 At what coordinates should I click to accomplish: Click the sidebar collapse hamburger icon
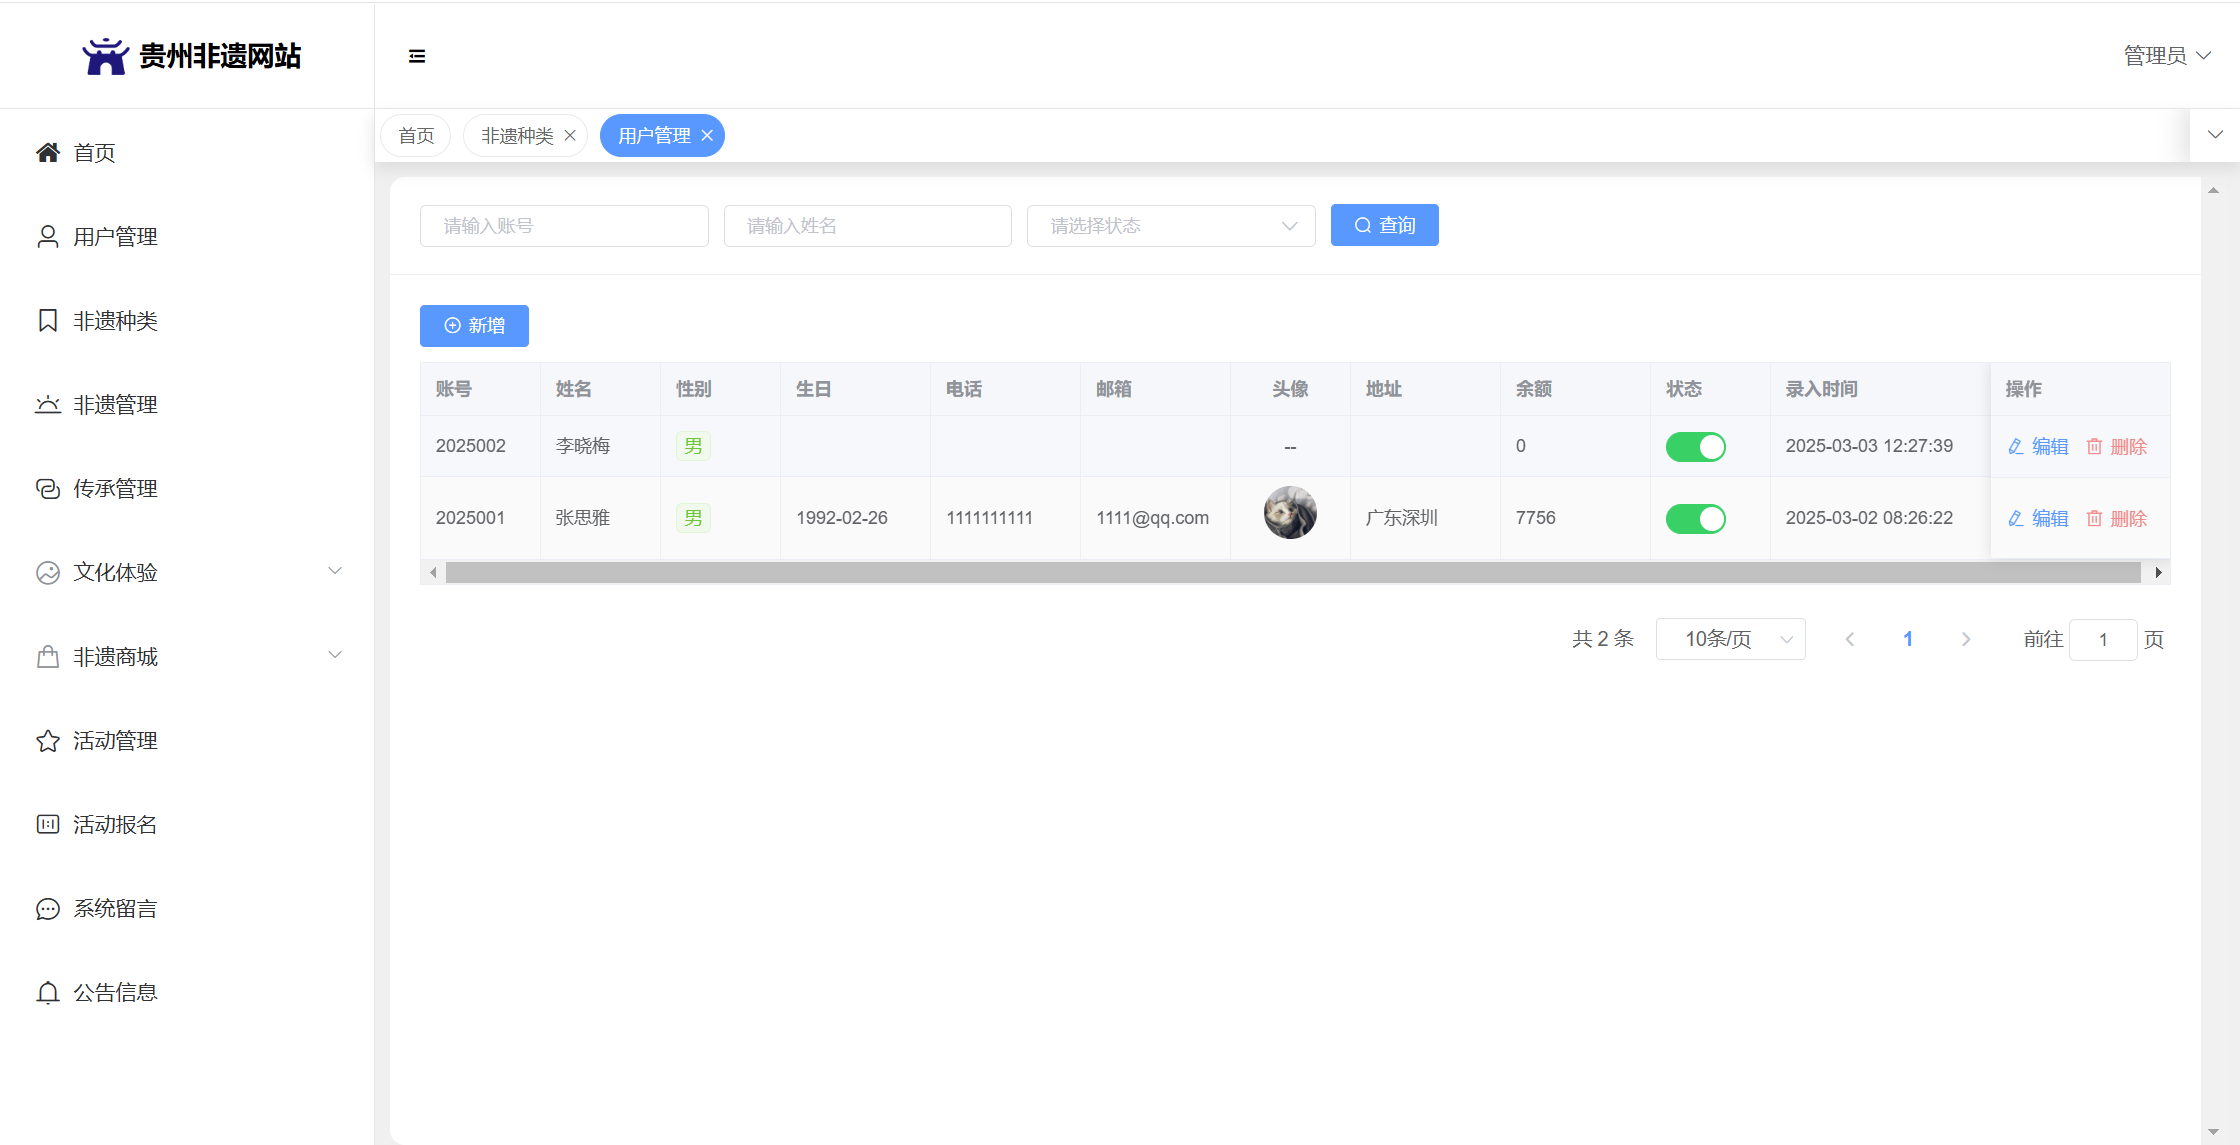point(417,56)
